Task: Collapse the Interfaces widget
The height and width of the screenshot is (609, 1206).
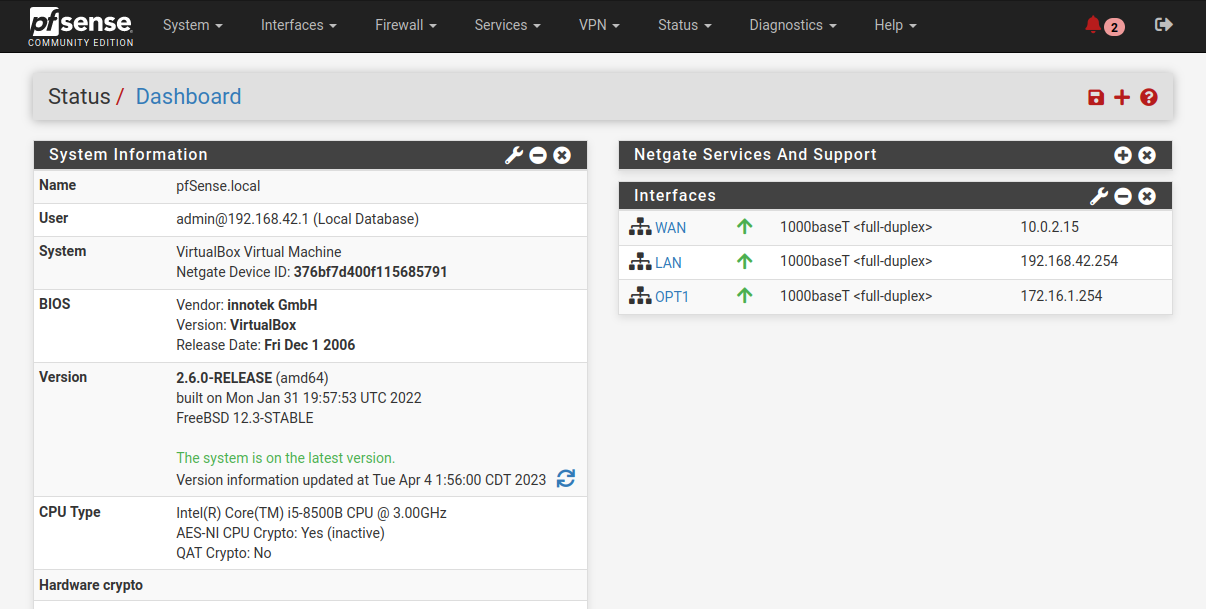Action: pyautogui.click(x=1123, y=196)
